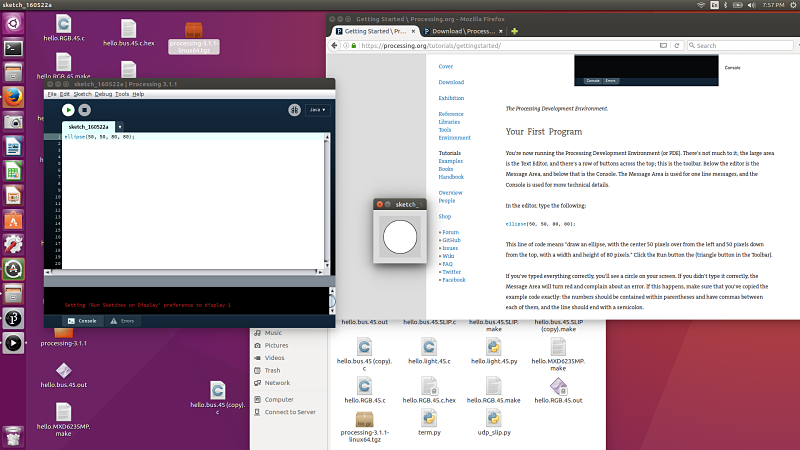The height and width of the screenshot is (450, 800).
Task: Click the console scrollbar in Processing
Action: coord(332,301)
